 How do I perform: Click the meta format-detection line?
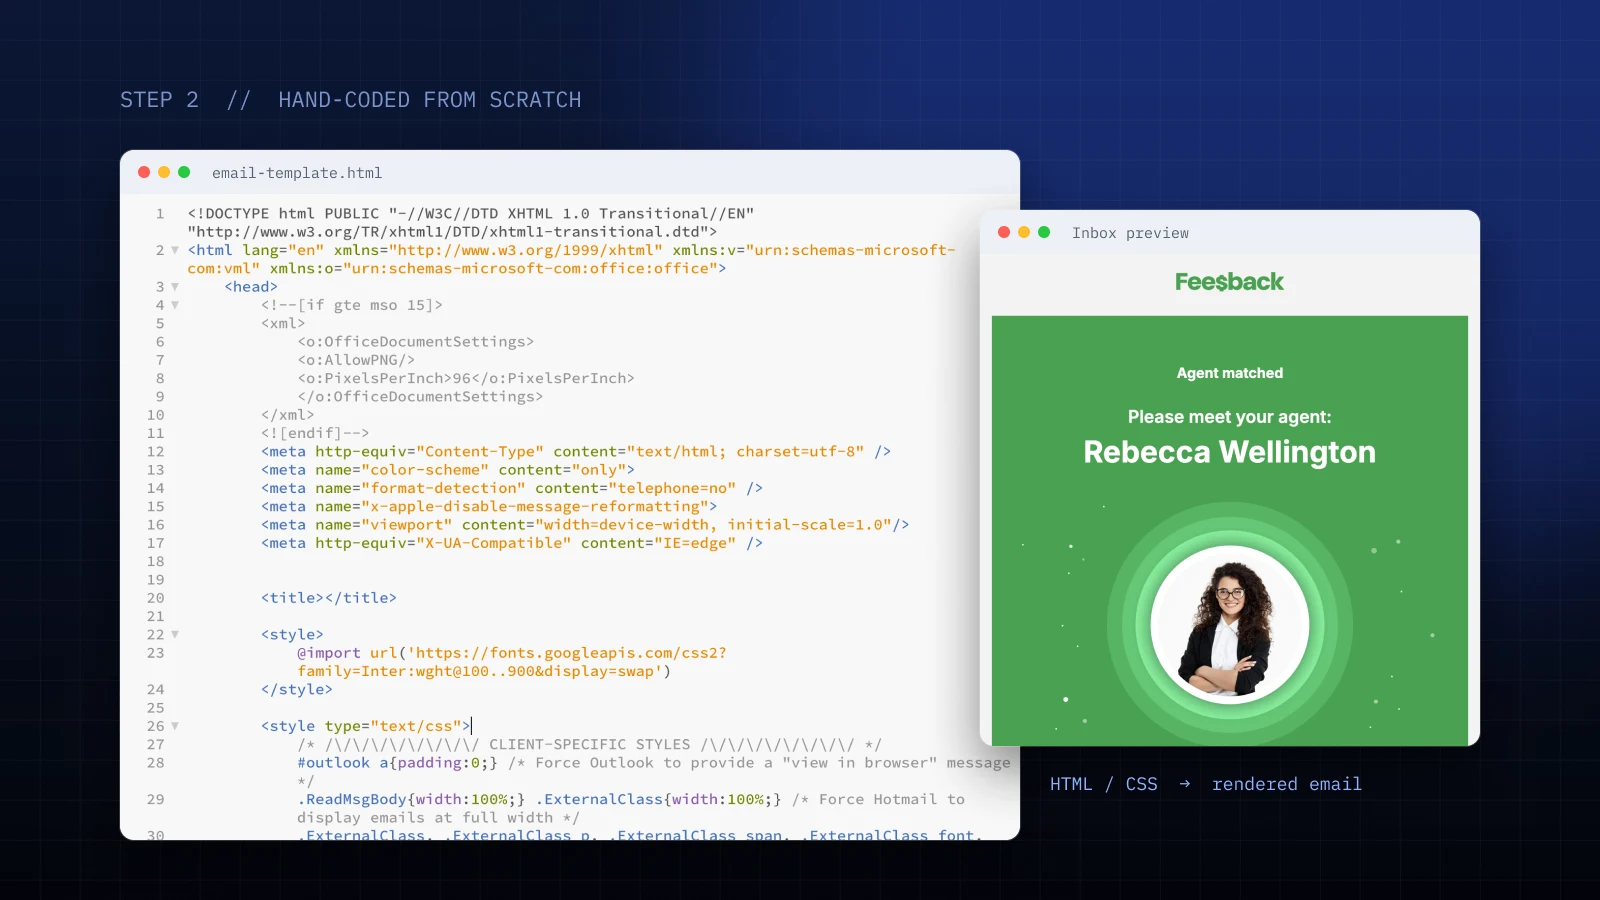[512, 488]
